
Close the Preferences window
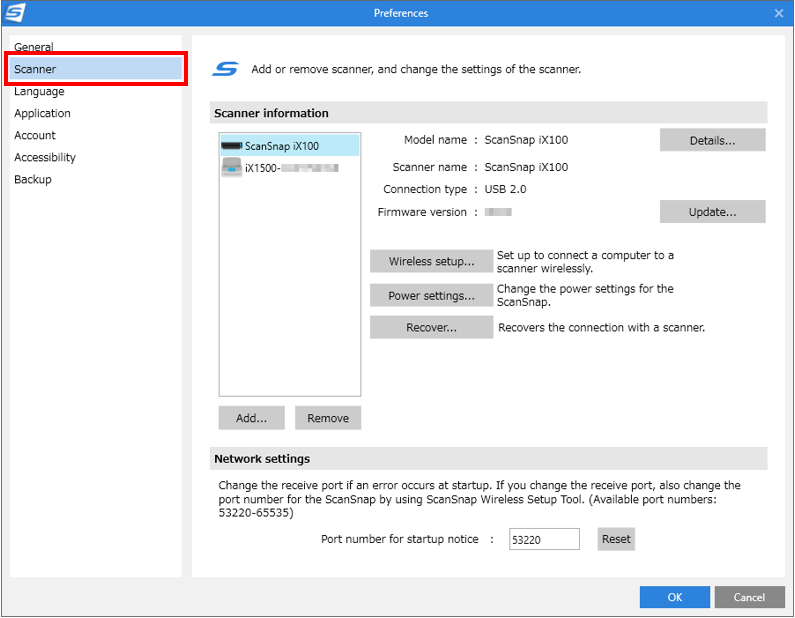(x=779, y=13)
